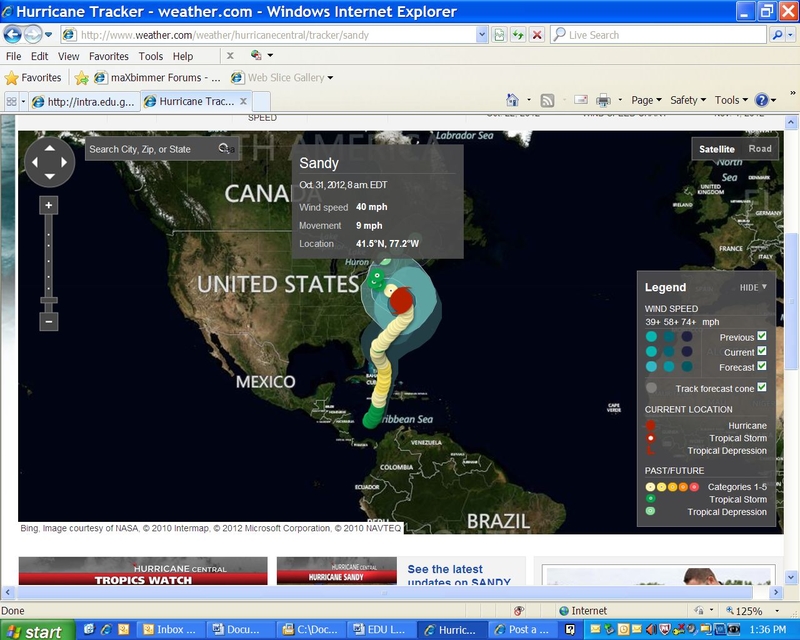Click the green Refresh arrows icon

pos(518,35)
